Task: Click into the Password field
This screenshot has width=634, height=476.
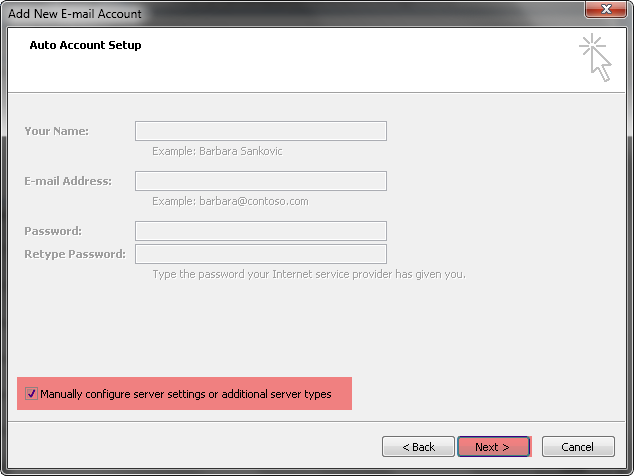Action: (261, 231)
